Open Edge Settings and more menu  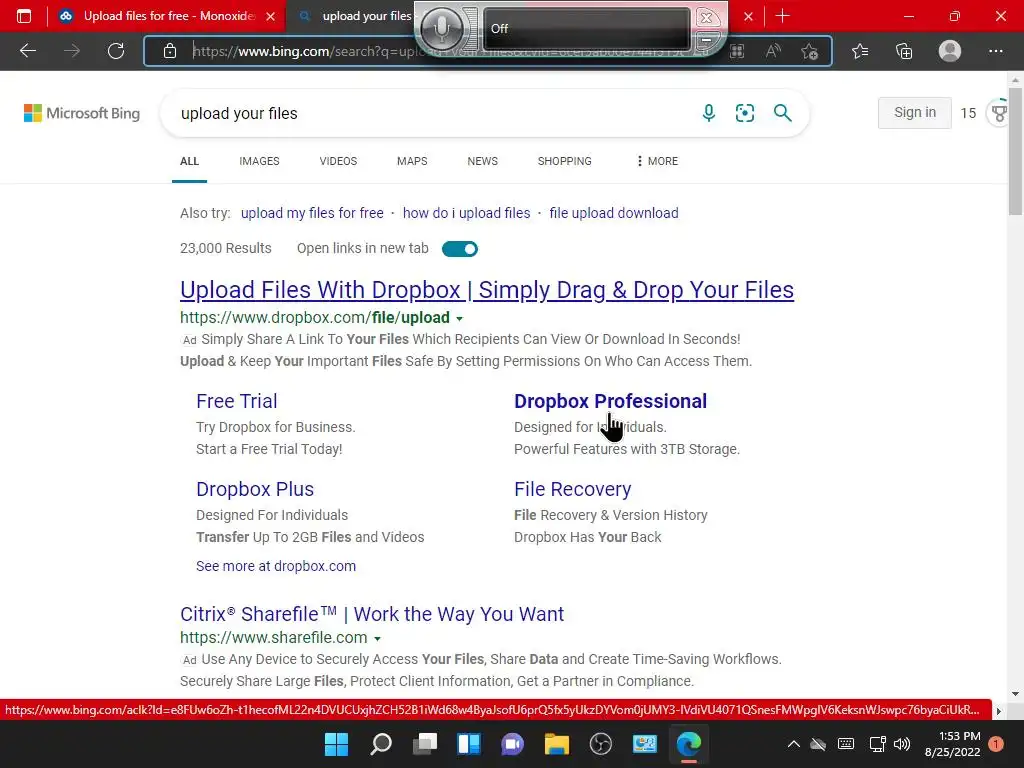click(x=995, y=51)
